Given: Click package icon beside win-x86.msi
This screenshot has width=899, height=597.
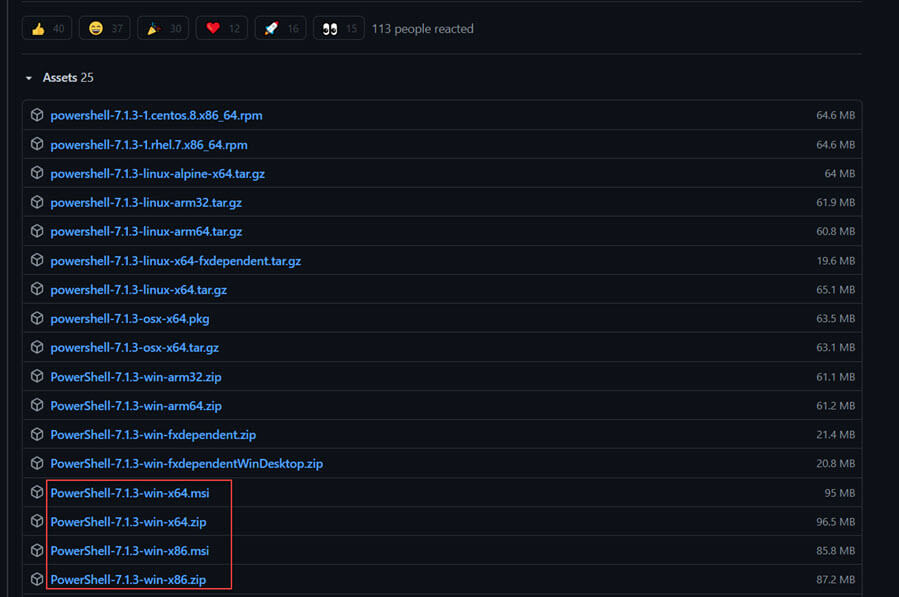Looking at the screenshot, I should click(37, 550).
